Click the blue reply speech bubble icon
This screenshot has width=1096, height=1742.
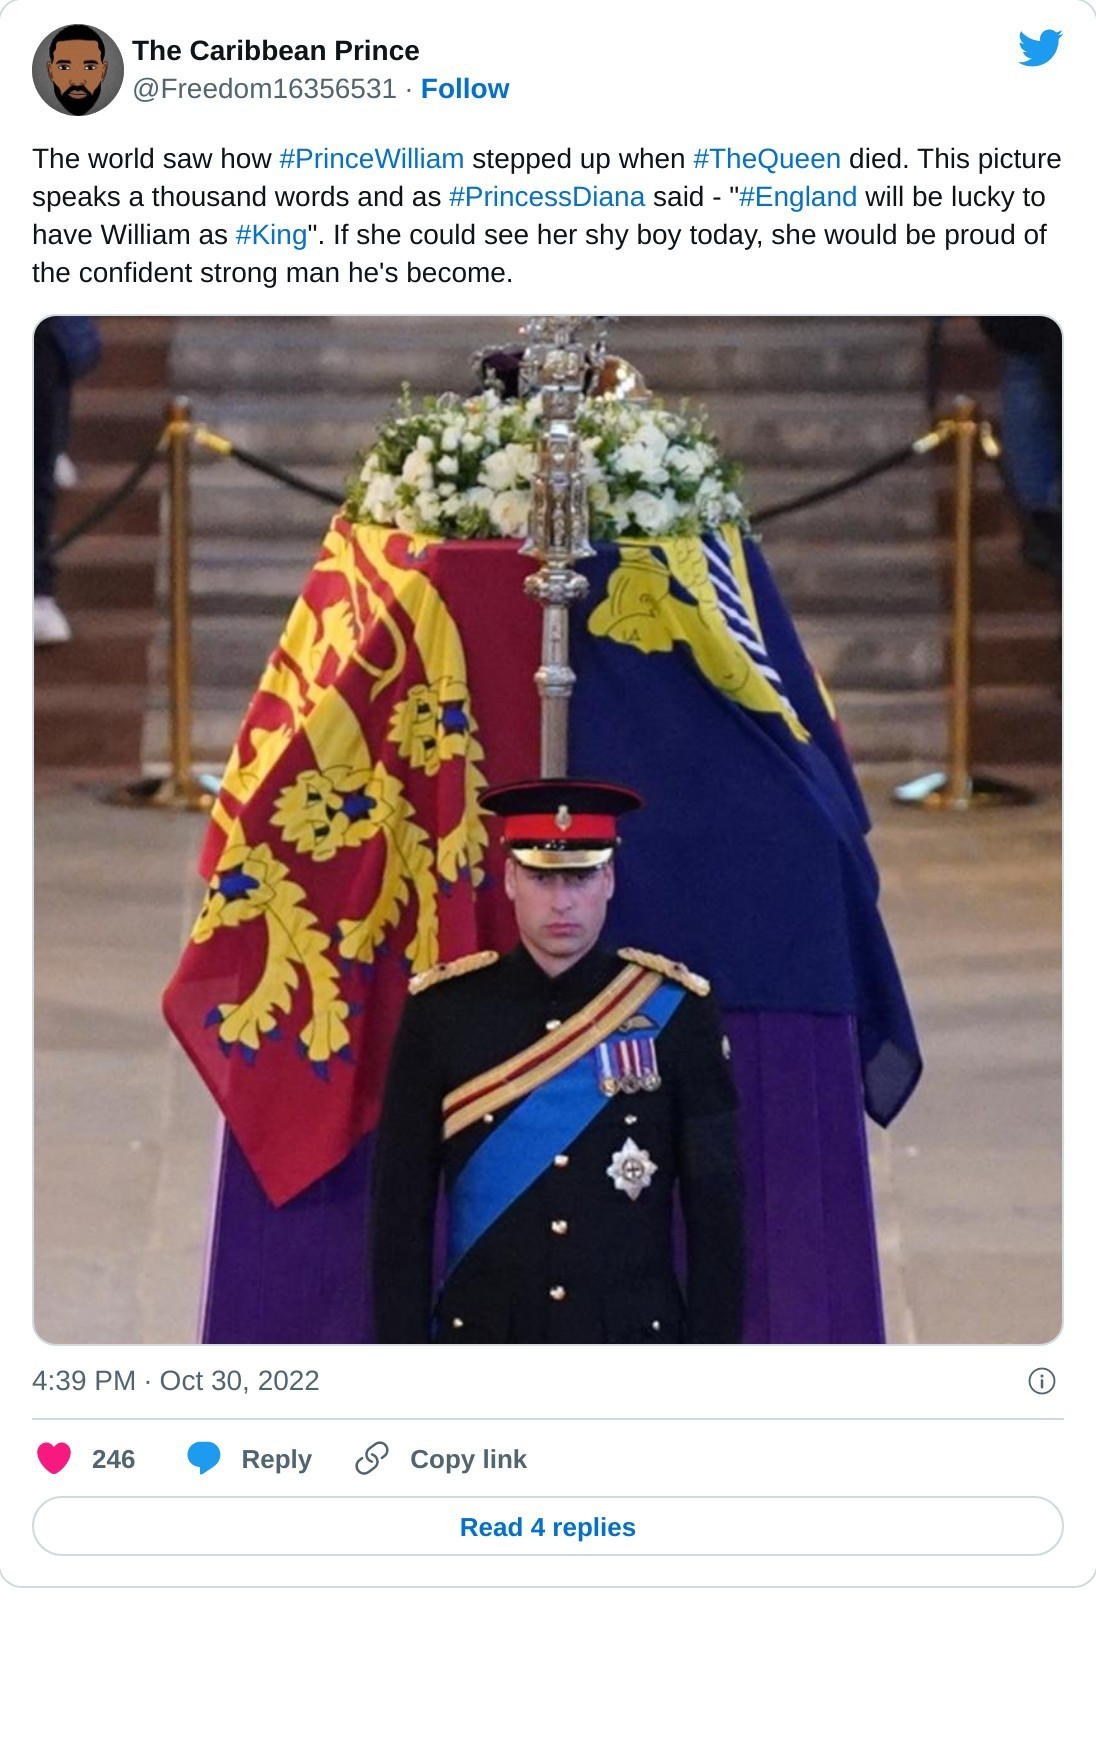coord(204,1459)
